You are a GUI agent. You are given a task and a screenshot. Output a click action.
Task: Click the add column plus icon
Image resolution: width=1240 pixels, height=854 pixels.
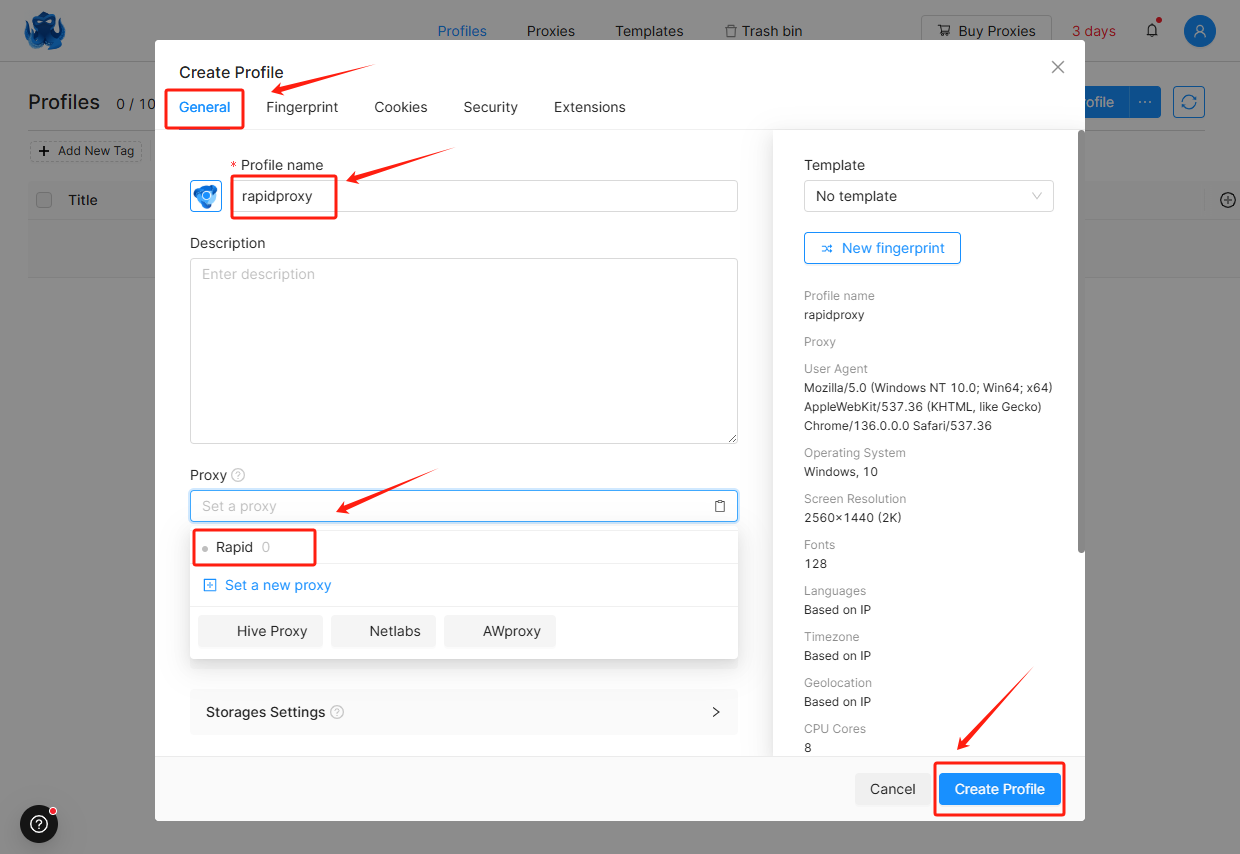1228,200
